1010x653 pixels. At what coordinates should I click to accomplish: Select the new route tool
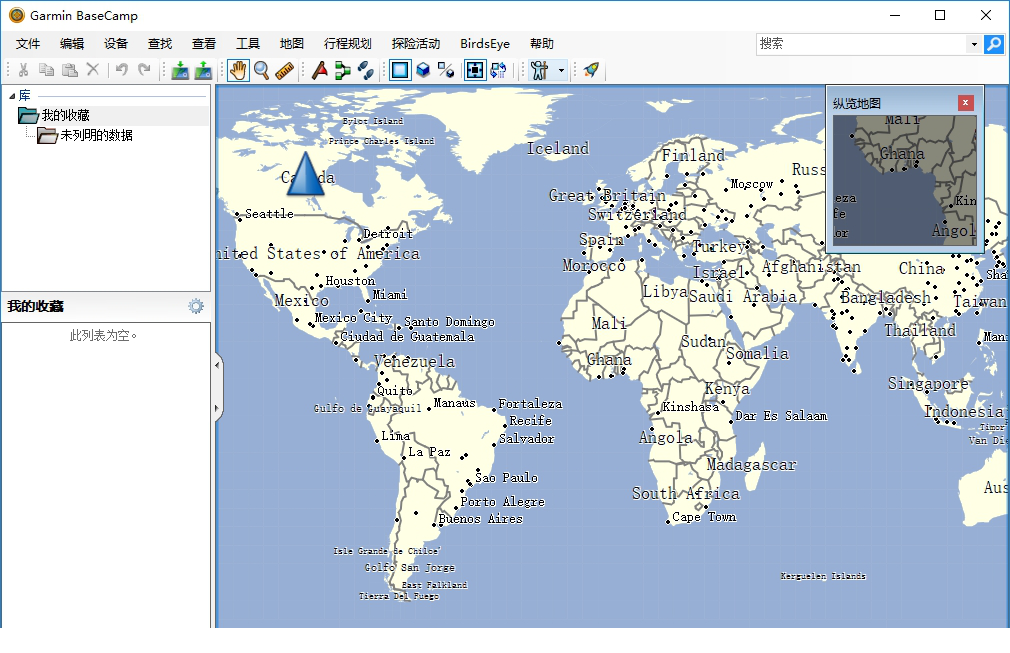coord(343,70)
